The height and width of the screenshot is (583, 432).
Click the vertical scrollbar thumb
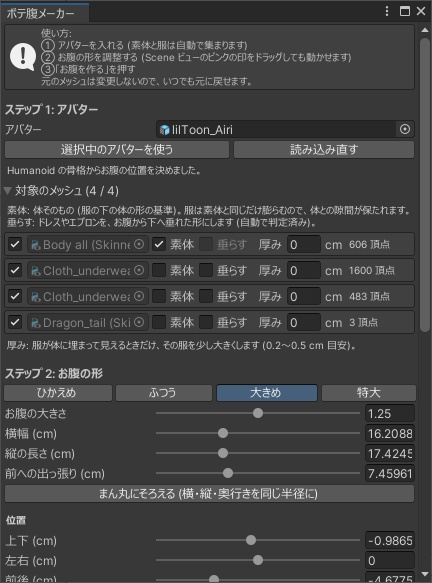(x=425, y=184)
